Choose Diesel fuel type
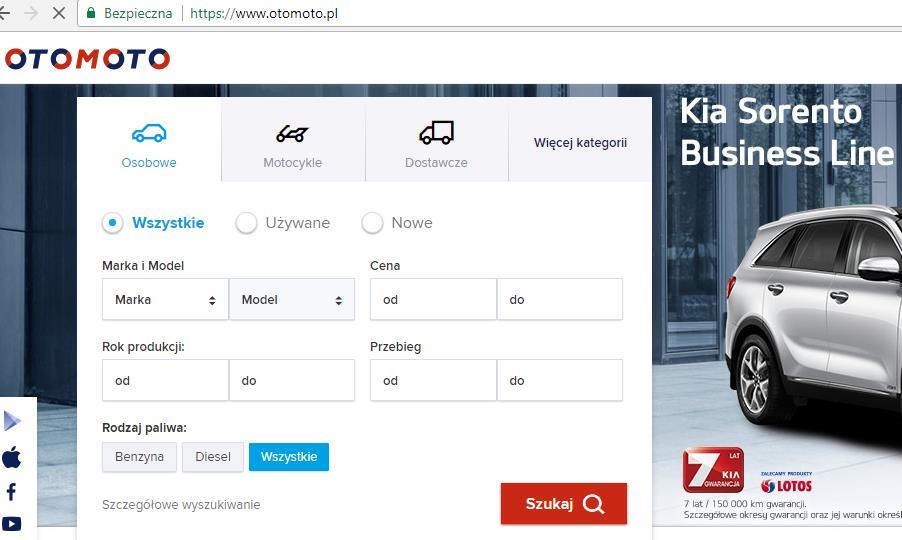 tap(213, 457)
